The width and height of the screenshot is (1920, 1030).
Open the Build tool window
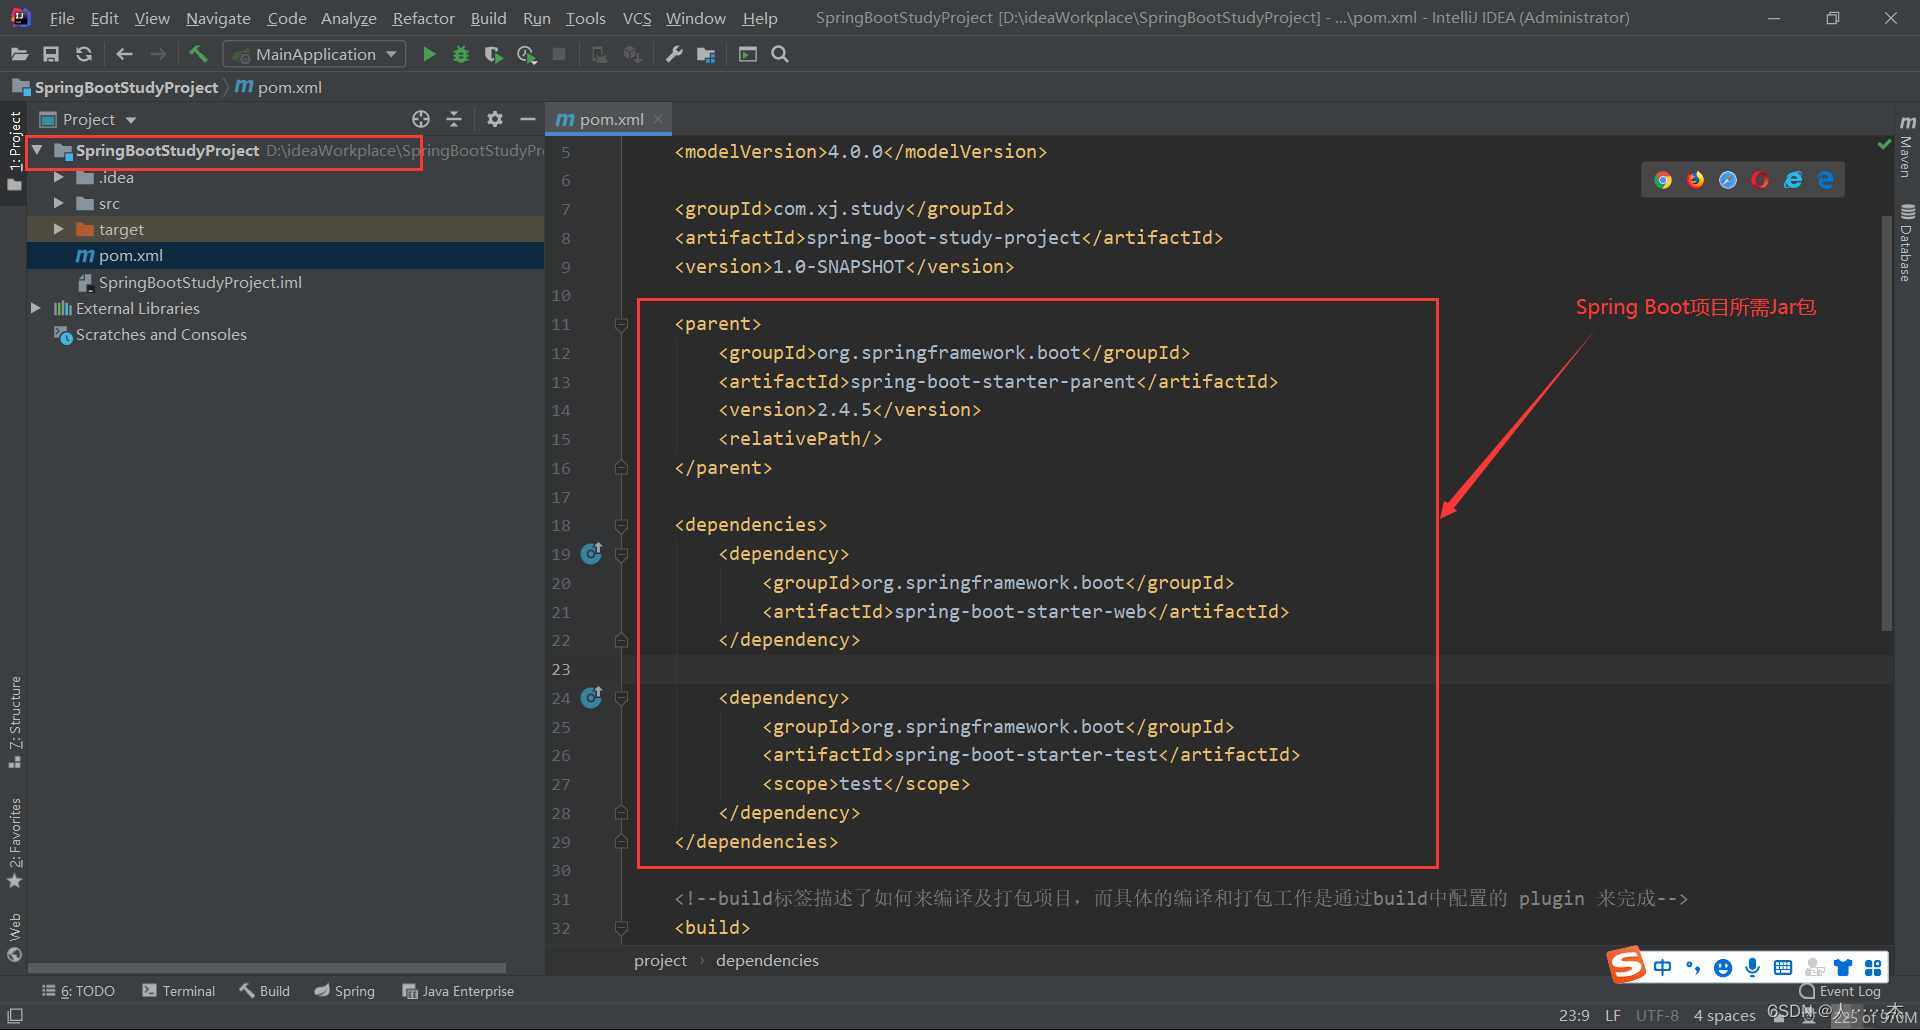point(265,991)
